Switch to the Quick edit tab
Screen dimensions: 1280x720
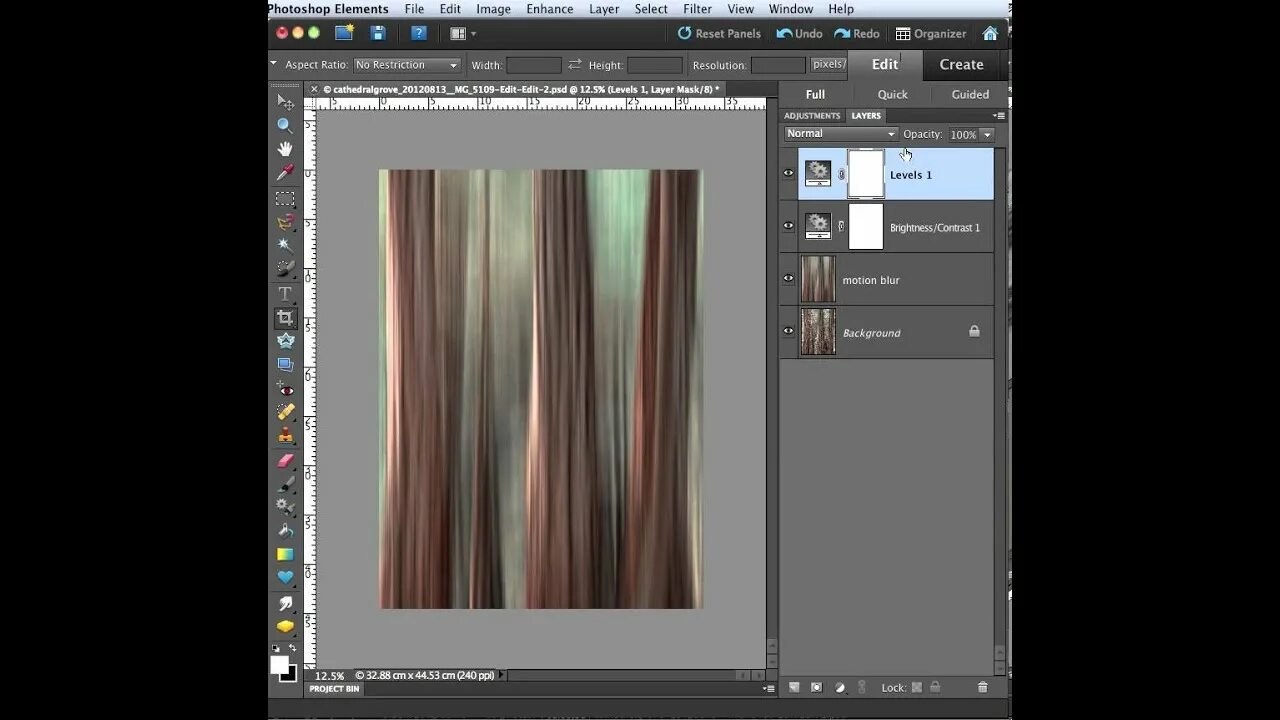pos(892,95)
